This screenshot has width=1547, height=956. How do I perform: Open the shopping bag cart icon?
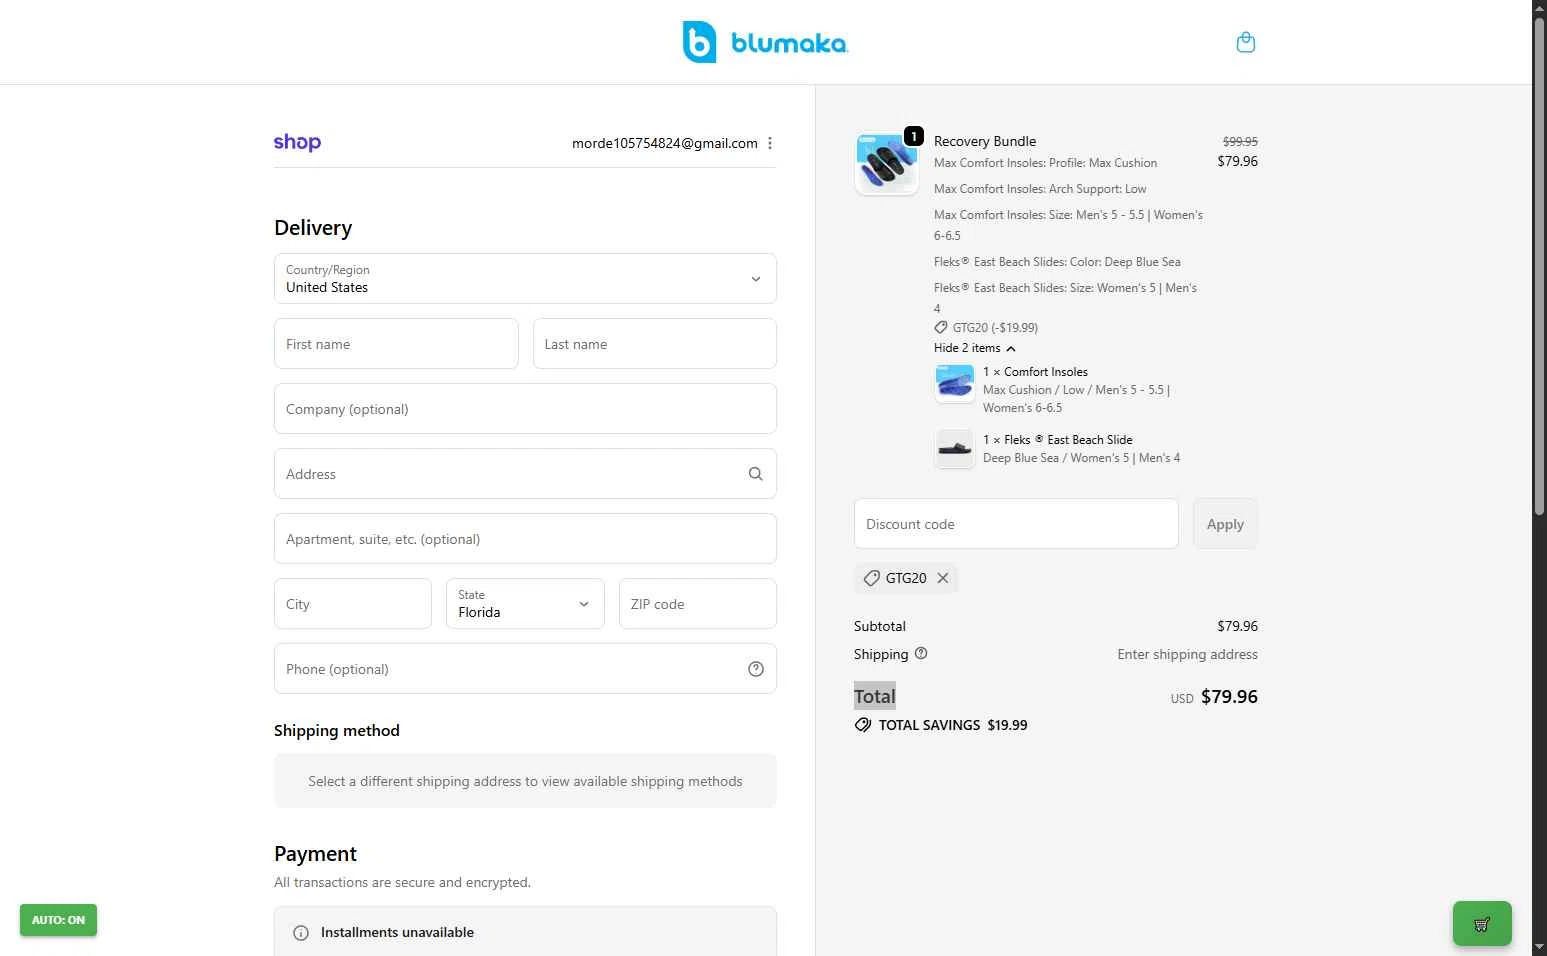point(1245,42)
